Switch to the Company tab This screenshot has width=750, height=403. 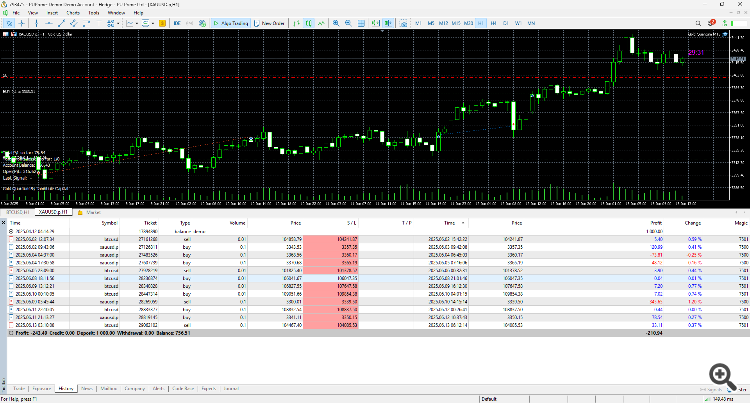click(x=134, y=389)
